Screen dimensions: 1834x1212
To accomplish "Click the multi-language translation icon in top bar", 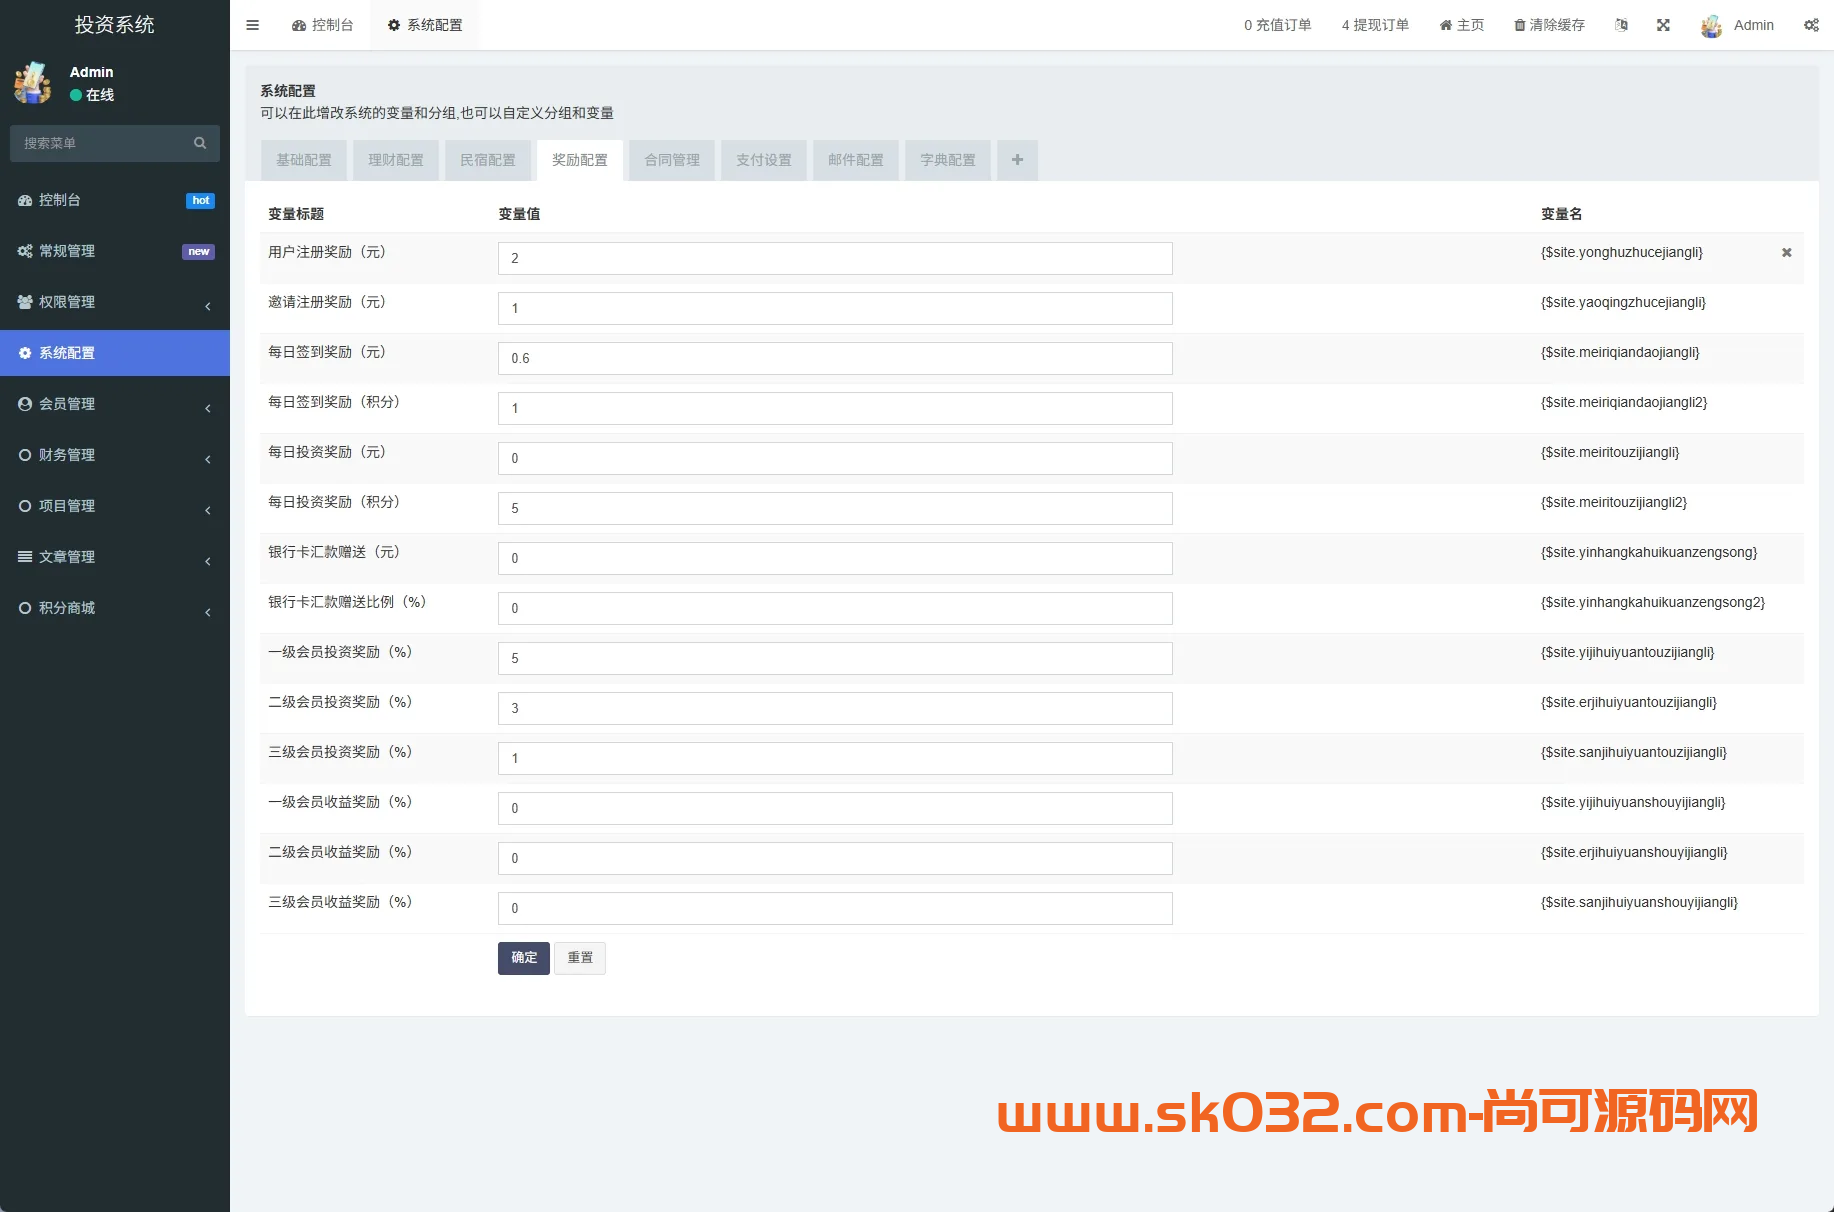I will pyautogui.click(x=1621, y=25).
